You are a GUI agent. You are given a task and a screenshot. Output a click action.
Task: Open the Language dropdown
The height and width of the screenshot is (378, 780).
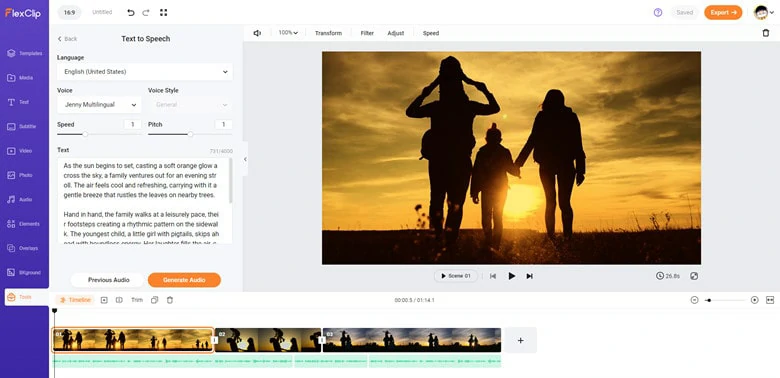(x=145, y=72)
